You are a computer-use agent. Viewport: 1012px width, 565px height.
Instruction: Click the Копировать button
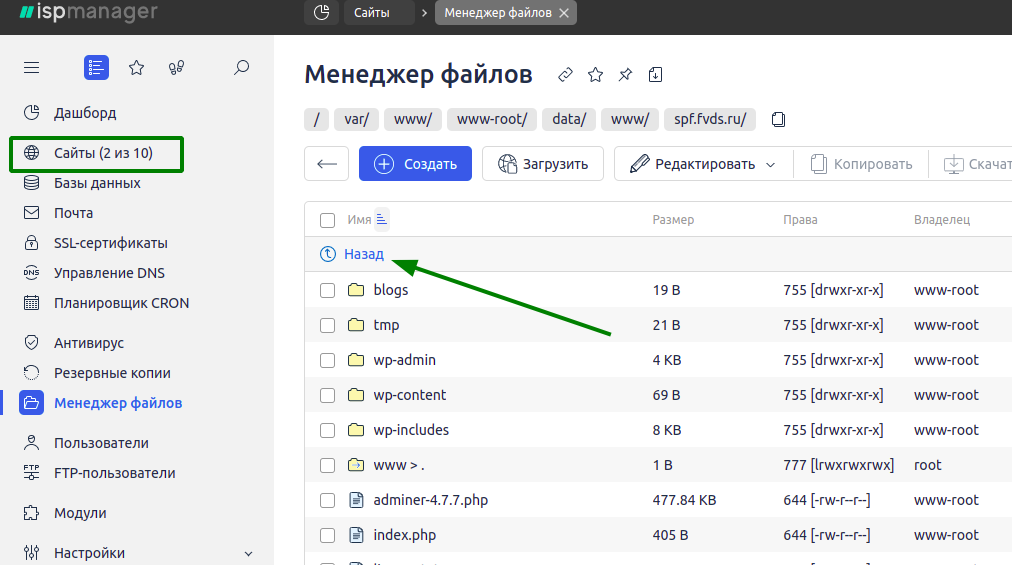[862, 164]
